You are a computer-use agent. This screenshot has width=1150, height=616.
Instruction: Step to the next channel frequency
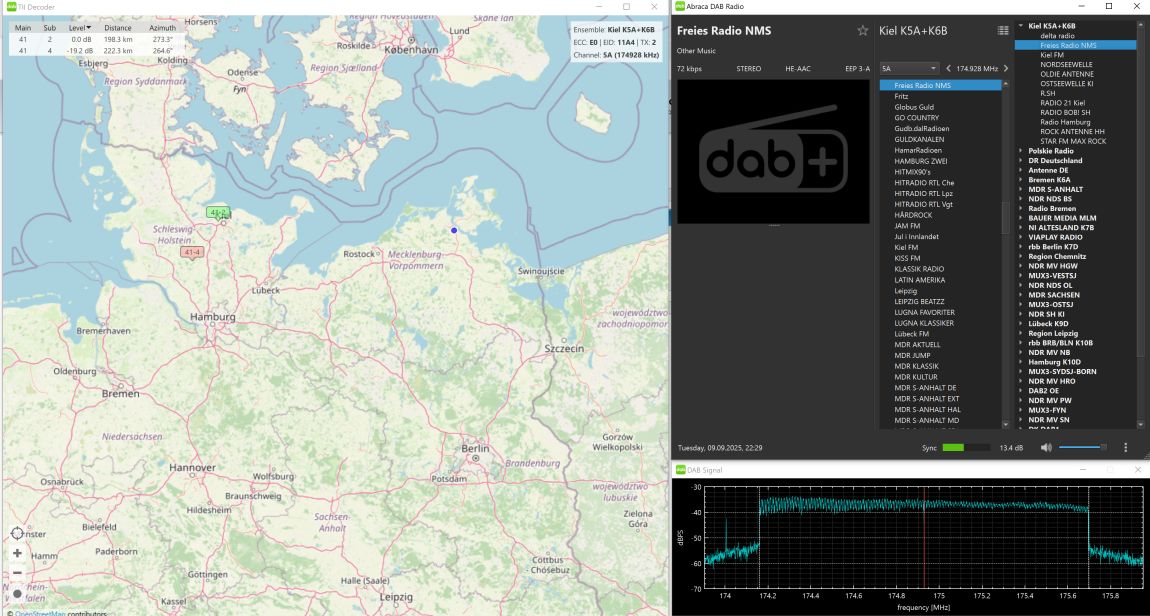coord(1005,68)
